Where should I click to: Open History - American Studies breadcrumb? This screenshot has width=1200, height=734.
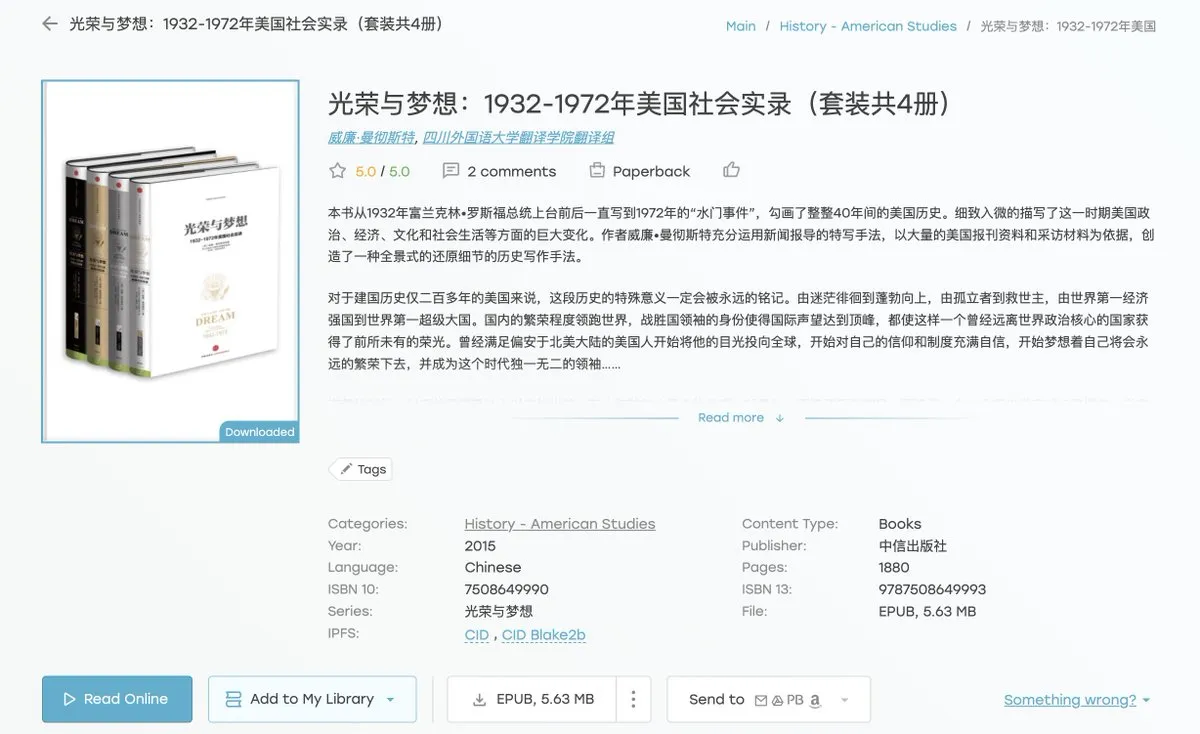867,26
